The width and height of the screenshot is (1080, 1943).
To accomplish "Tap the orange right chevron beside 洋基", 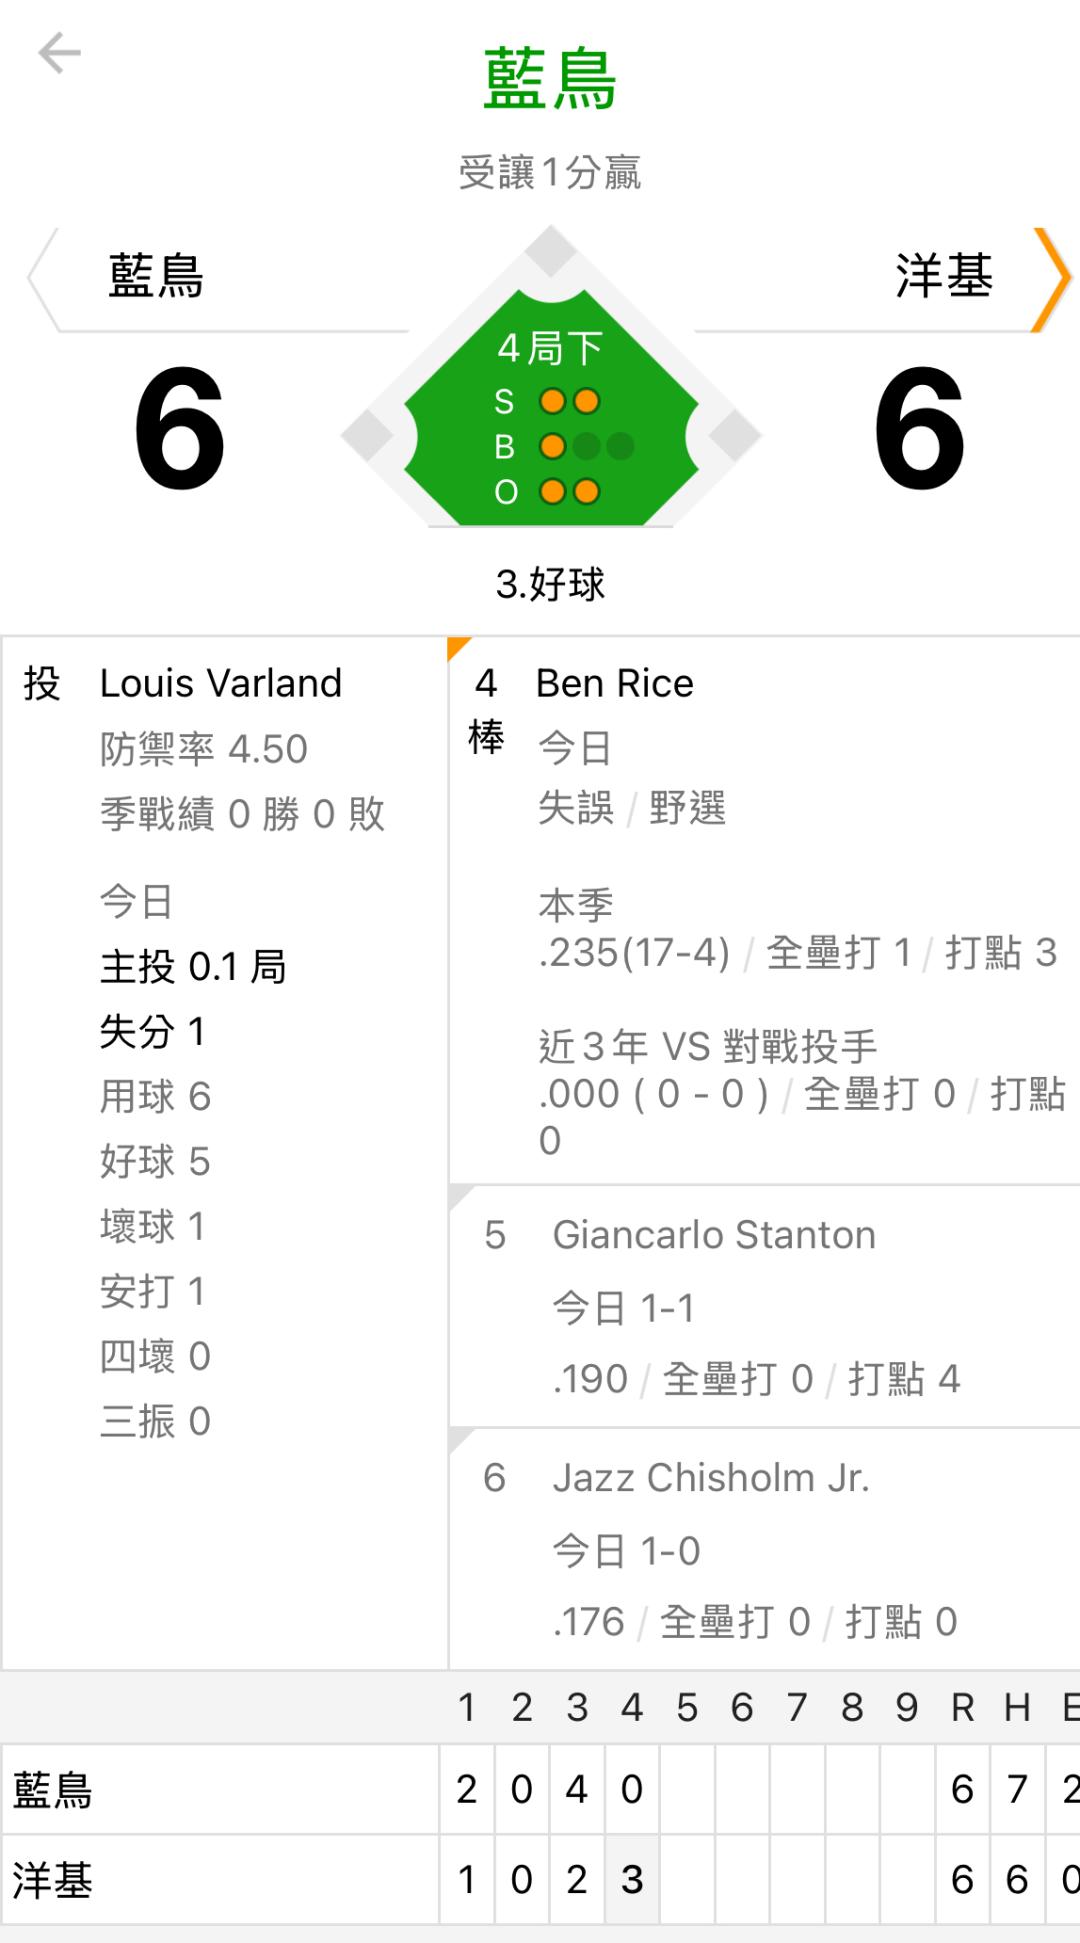I will tap(1051, 279).
